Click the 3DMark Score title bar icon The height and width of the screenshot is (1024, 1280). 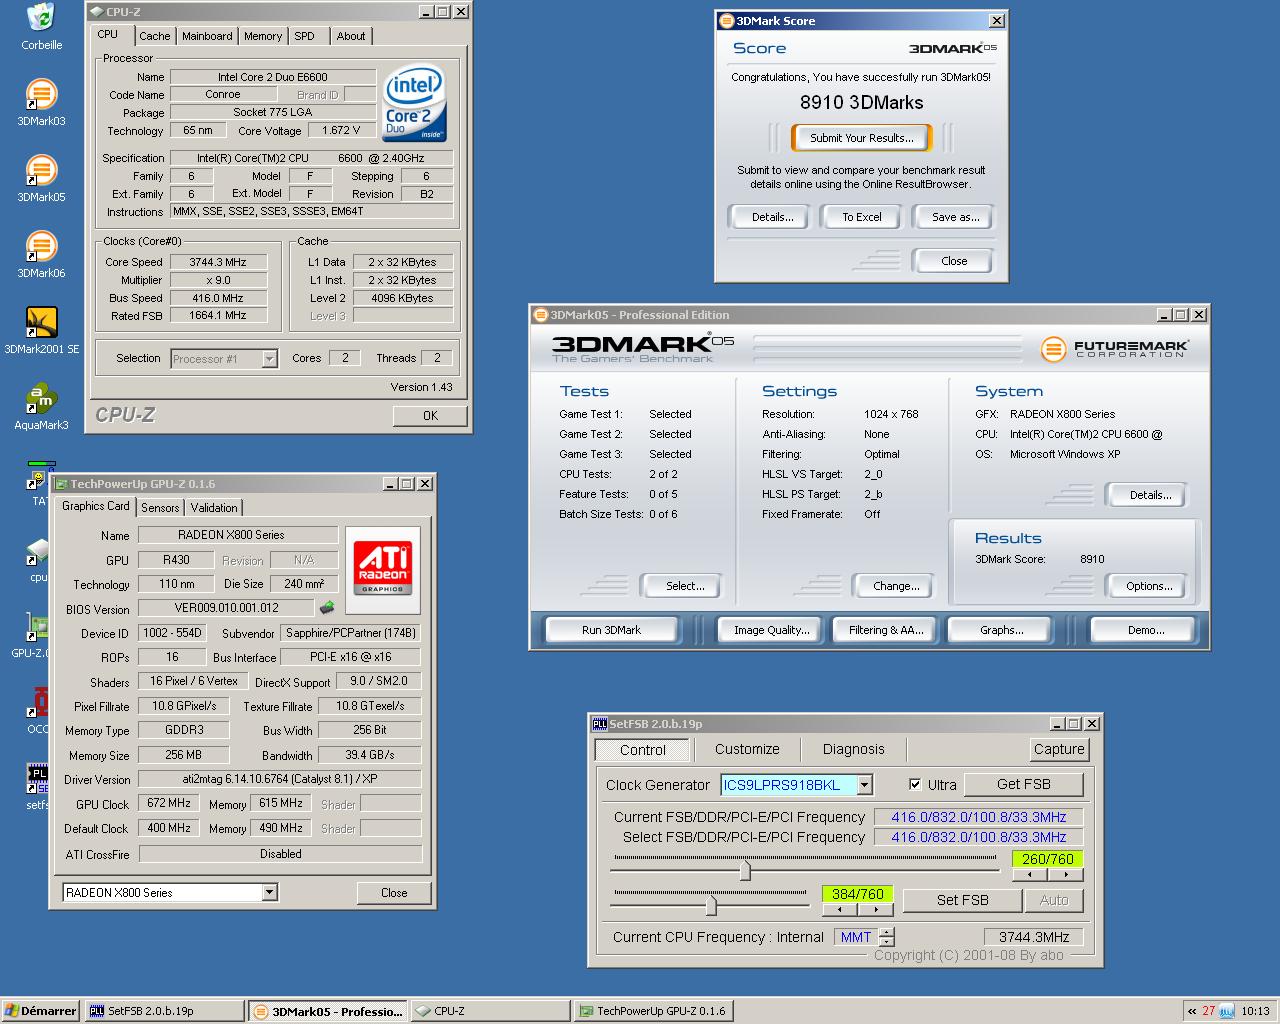pos(727,21)
